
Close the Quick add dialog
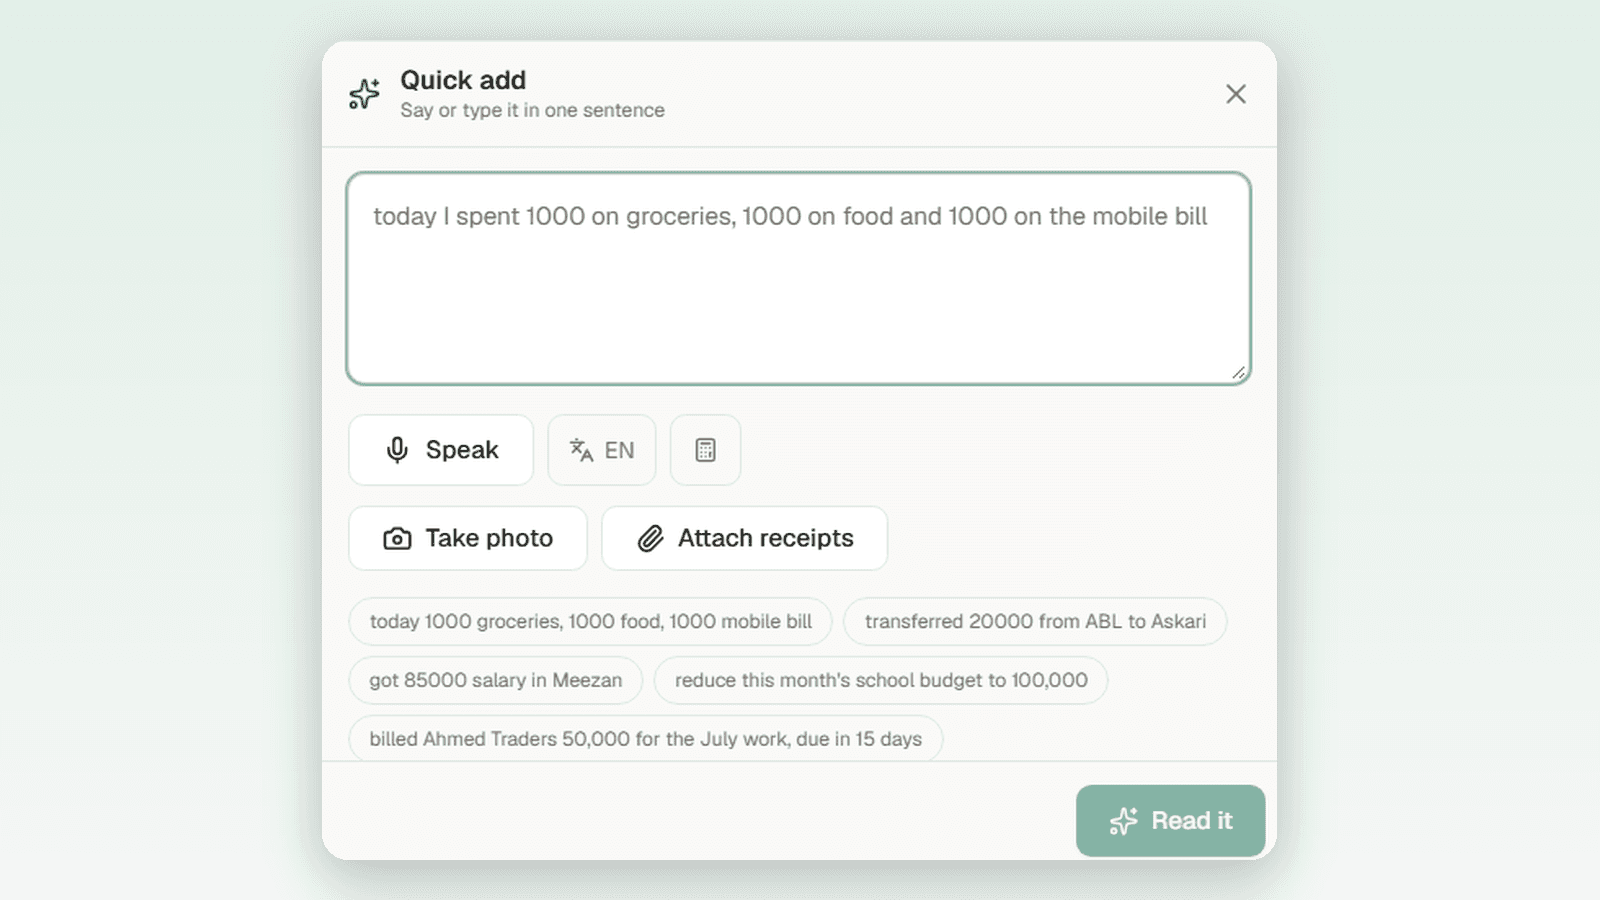coord(1236,94)
